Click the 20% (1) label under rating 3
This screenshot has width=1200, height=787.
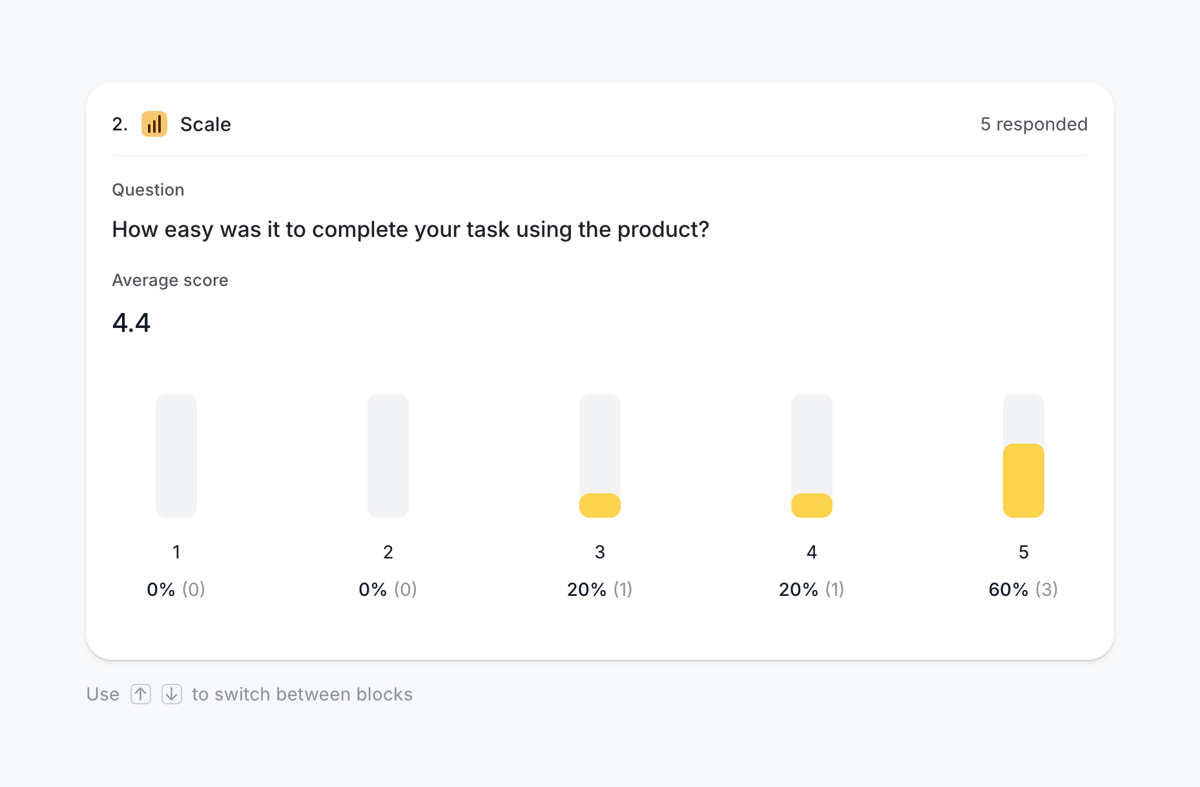pos(599,589)
